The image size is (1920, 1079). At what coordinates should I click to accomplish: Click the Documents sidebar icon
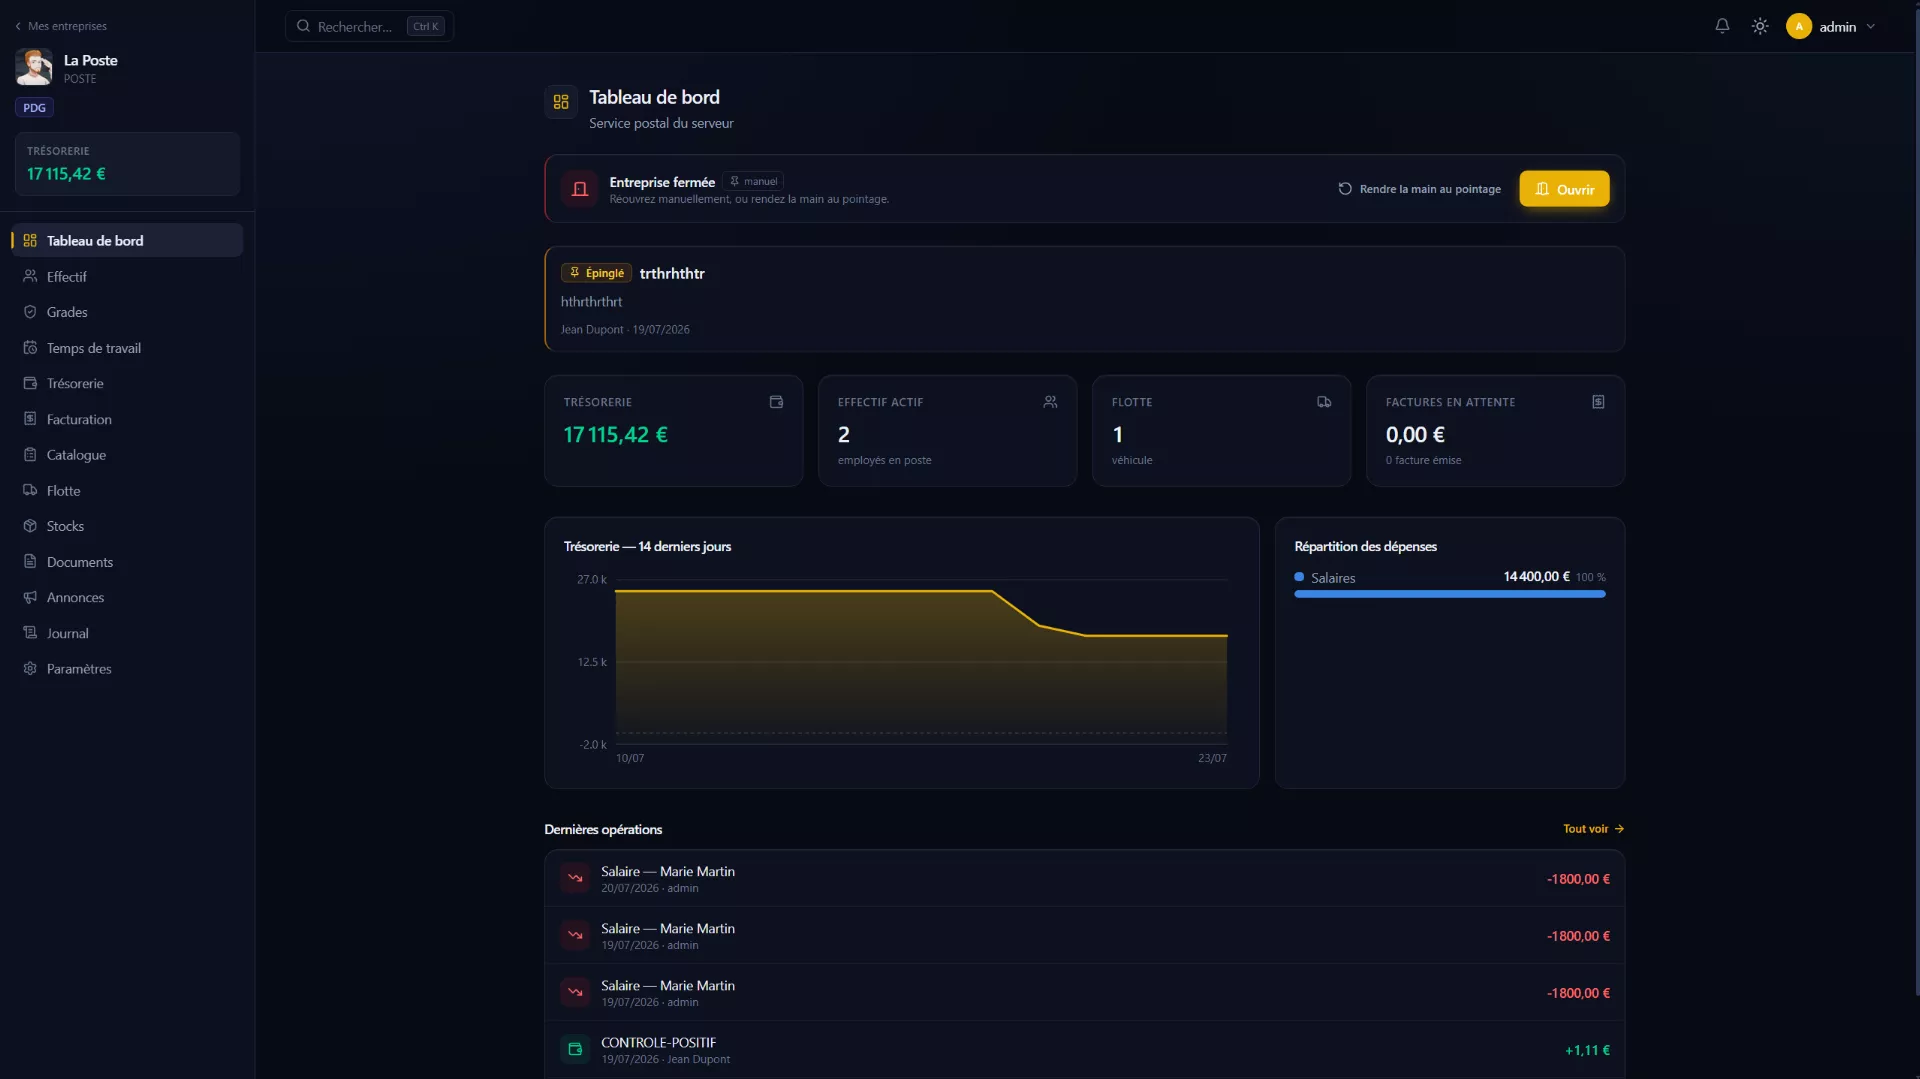[30, 561]
